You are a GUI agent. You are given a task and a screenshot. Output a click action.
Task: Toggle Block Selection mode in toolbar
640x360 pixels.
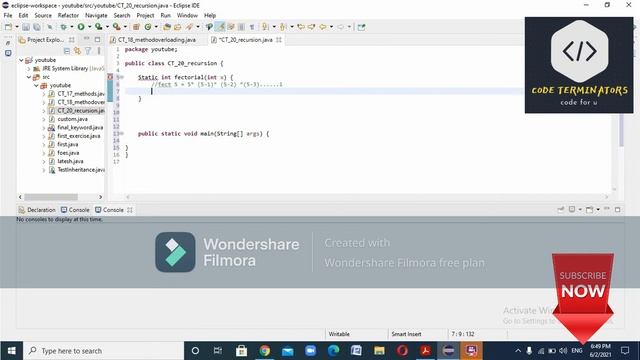(x=241, y=27)
